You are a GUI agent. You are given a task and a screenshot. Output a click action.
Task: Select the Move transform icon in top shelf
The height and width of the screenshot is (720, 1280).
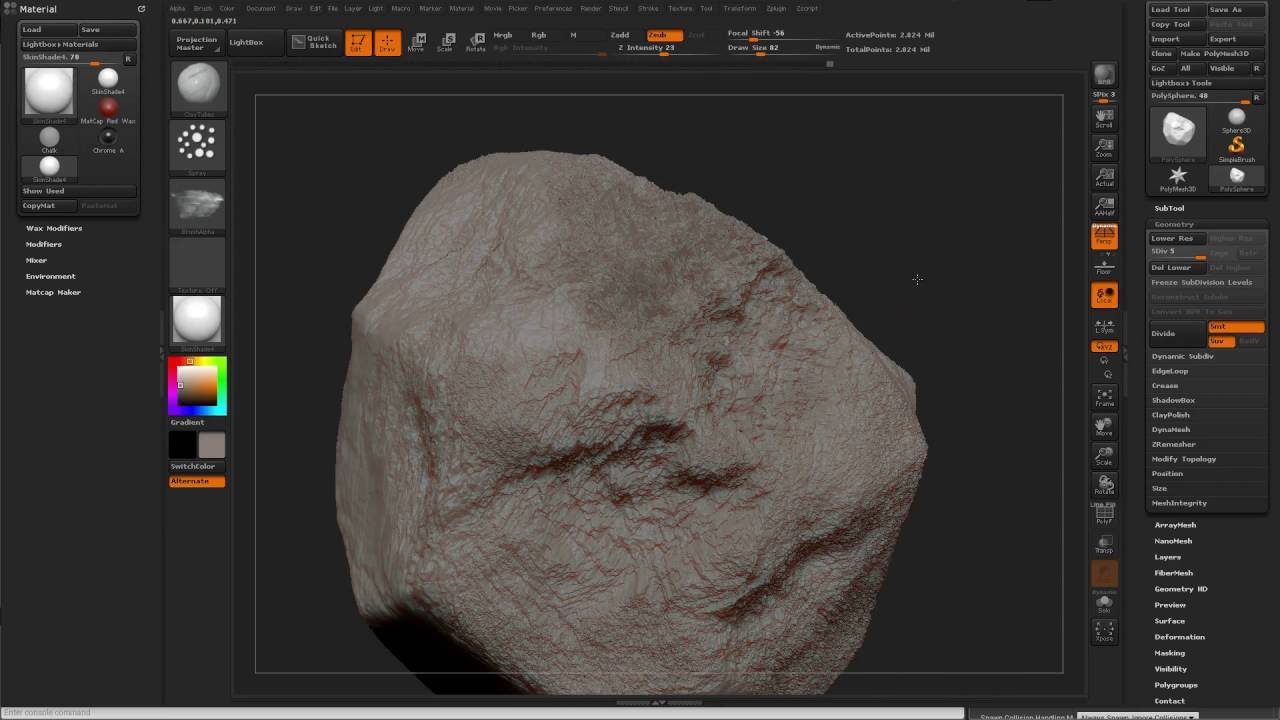[x=416, y=43]
